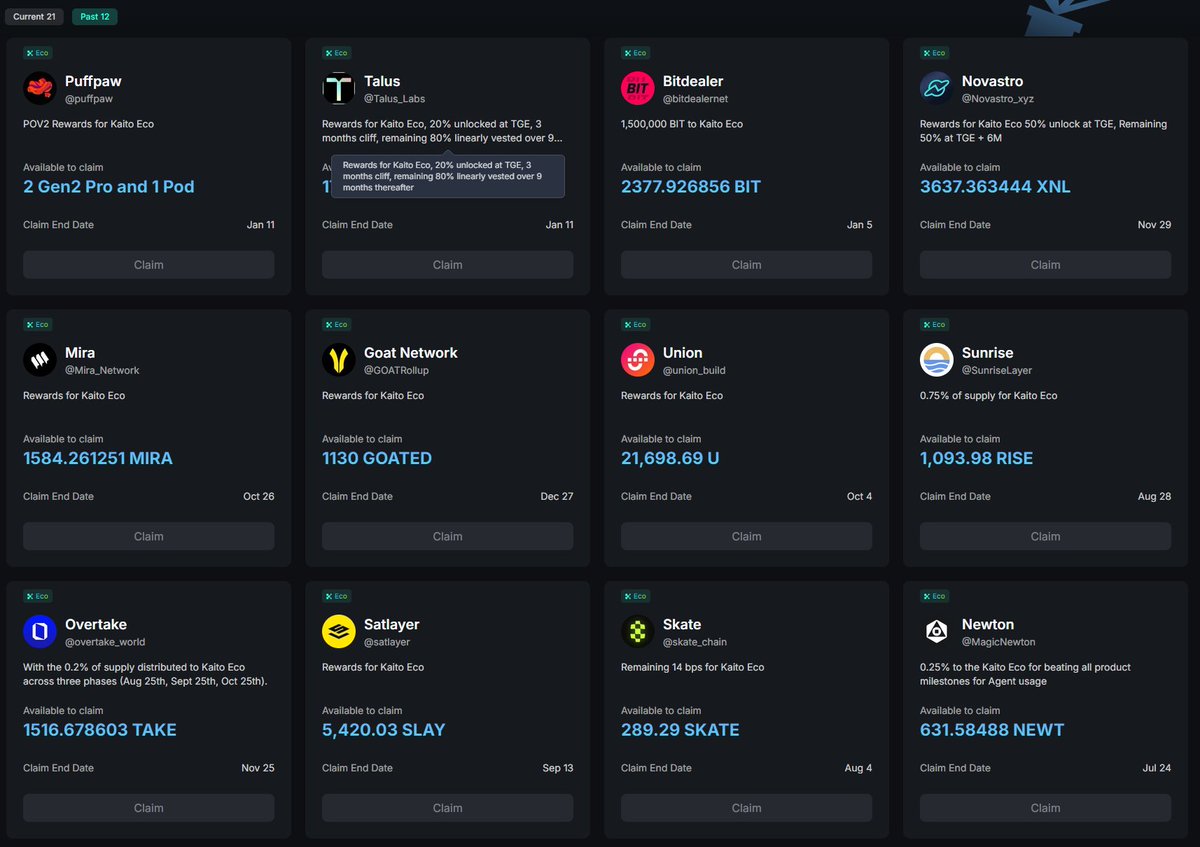Click the Goat Network card title
Image resolution: width=1200 pixels, height=847 pixels.
411,353
